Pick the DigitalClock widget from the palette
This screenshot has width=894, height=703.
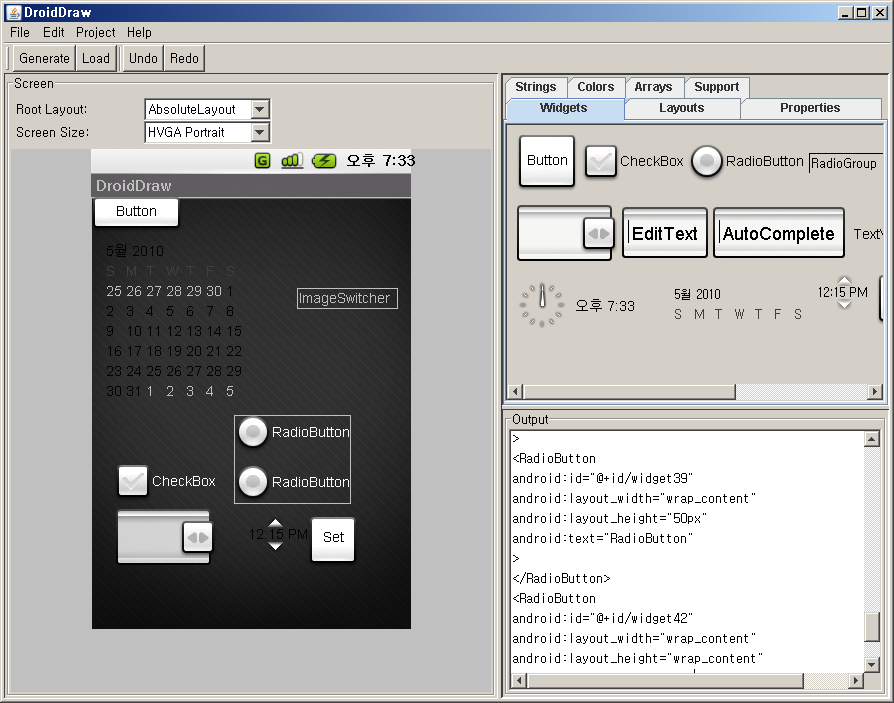coord(605,306)
